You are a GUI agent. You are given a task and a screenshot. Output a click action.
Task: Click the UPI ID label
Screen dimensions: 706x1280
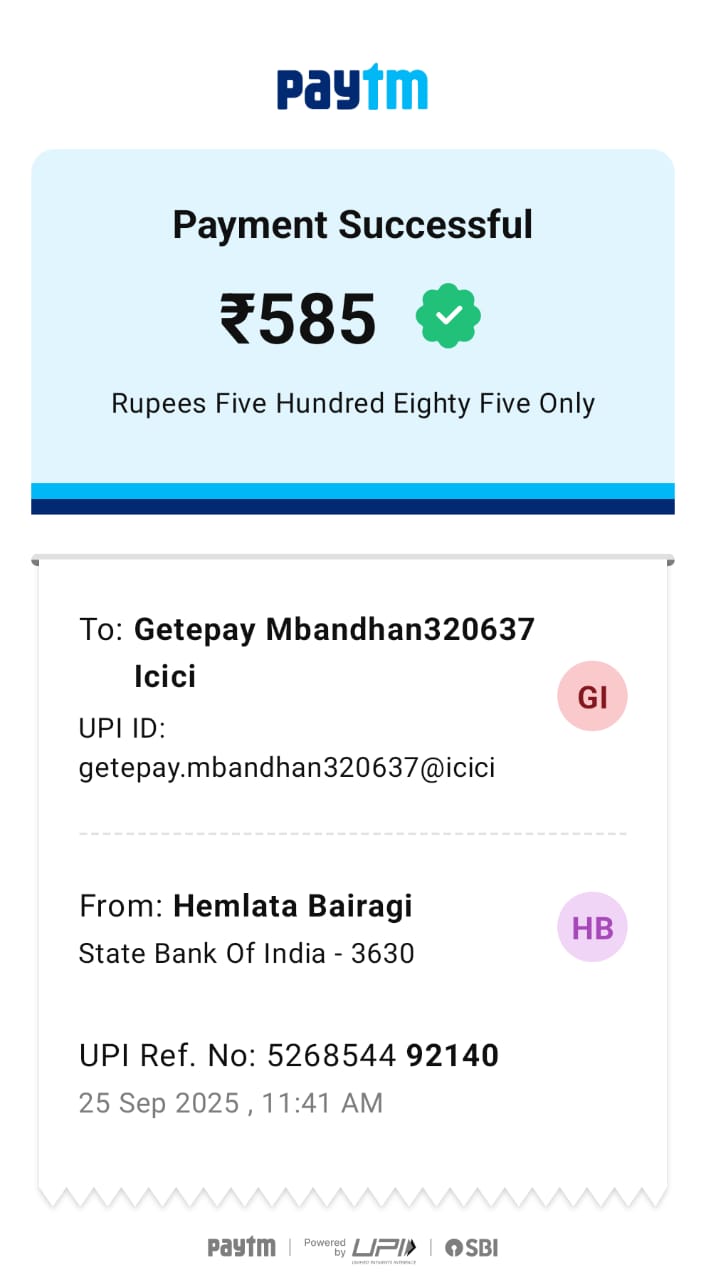[x=122, y=728]
